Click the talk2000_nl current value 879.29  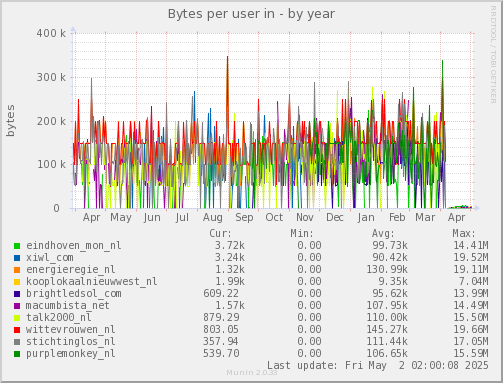point(221,318)
